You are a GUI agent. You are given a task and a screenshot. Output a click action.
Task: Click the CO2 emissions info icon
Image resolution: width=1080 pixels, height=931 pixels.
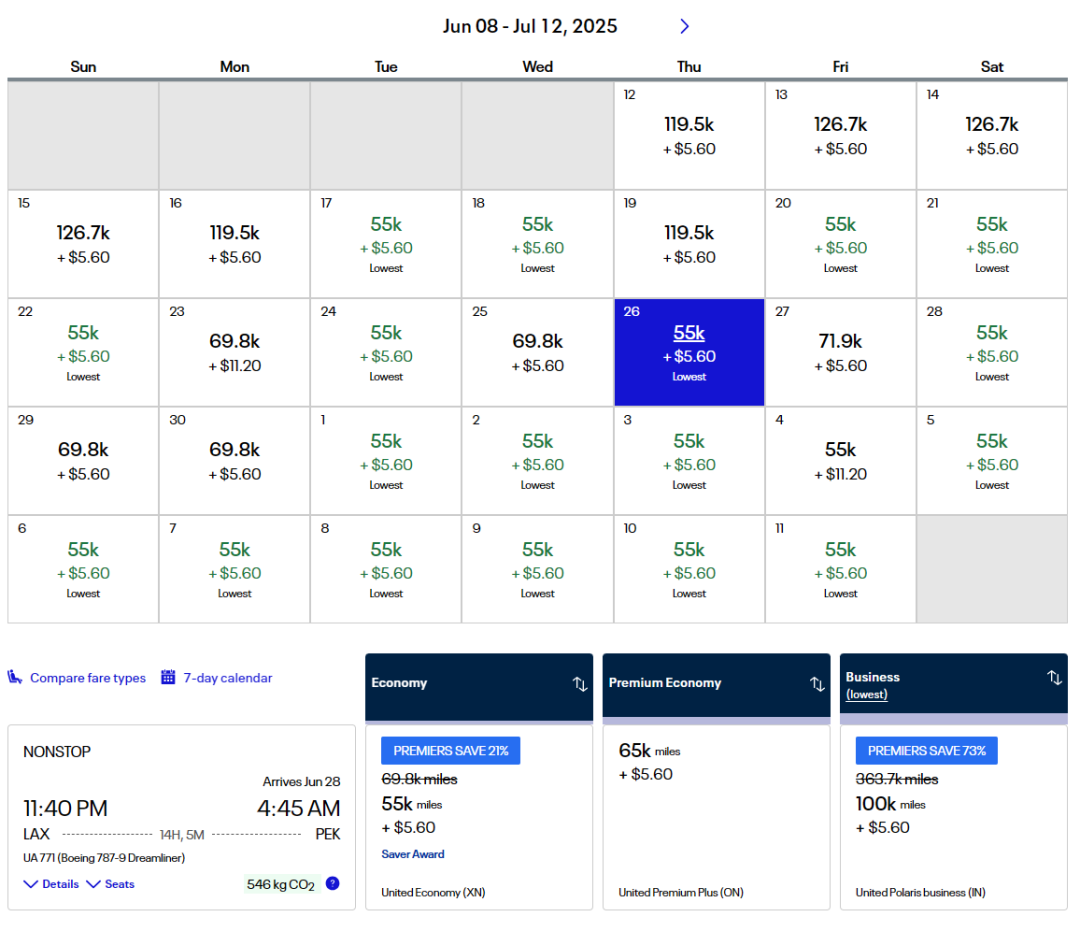pos(332,883)
